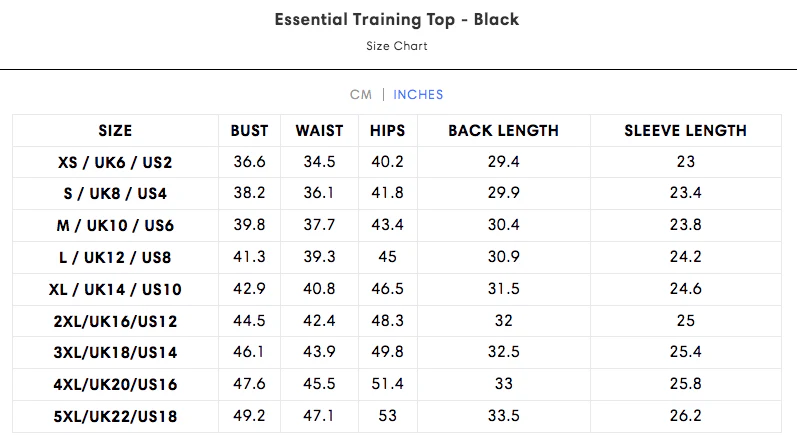
Task: Select the XS / UK6 / US2 row label
Action: 115,162
